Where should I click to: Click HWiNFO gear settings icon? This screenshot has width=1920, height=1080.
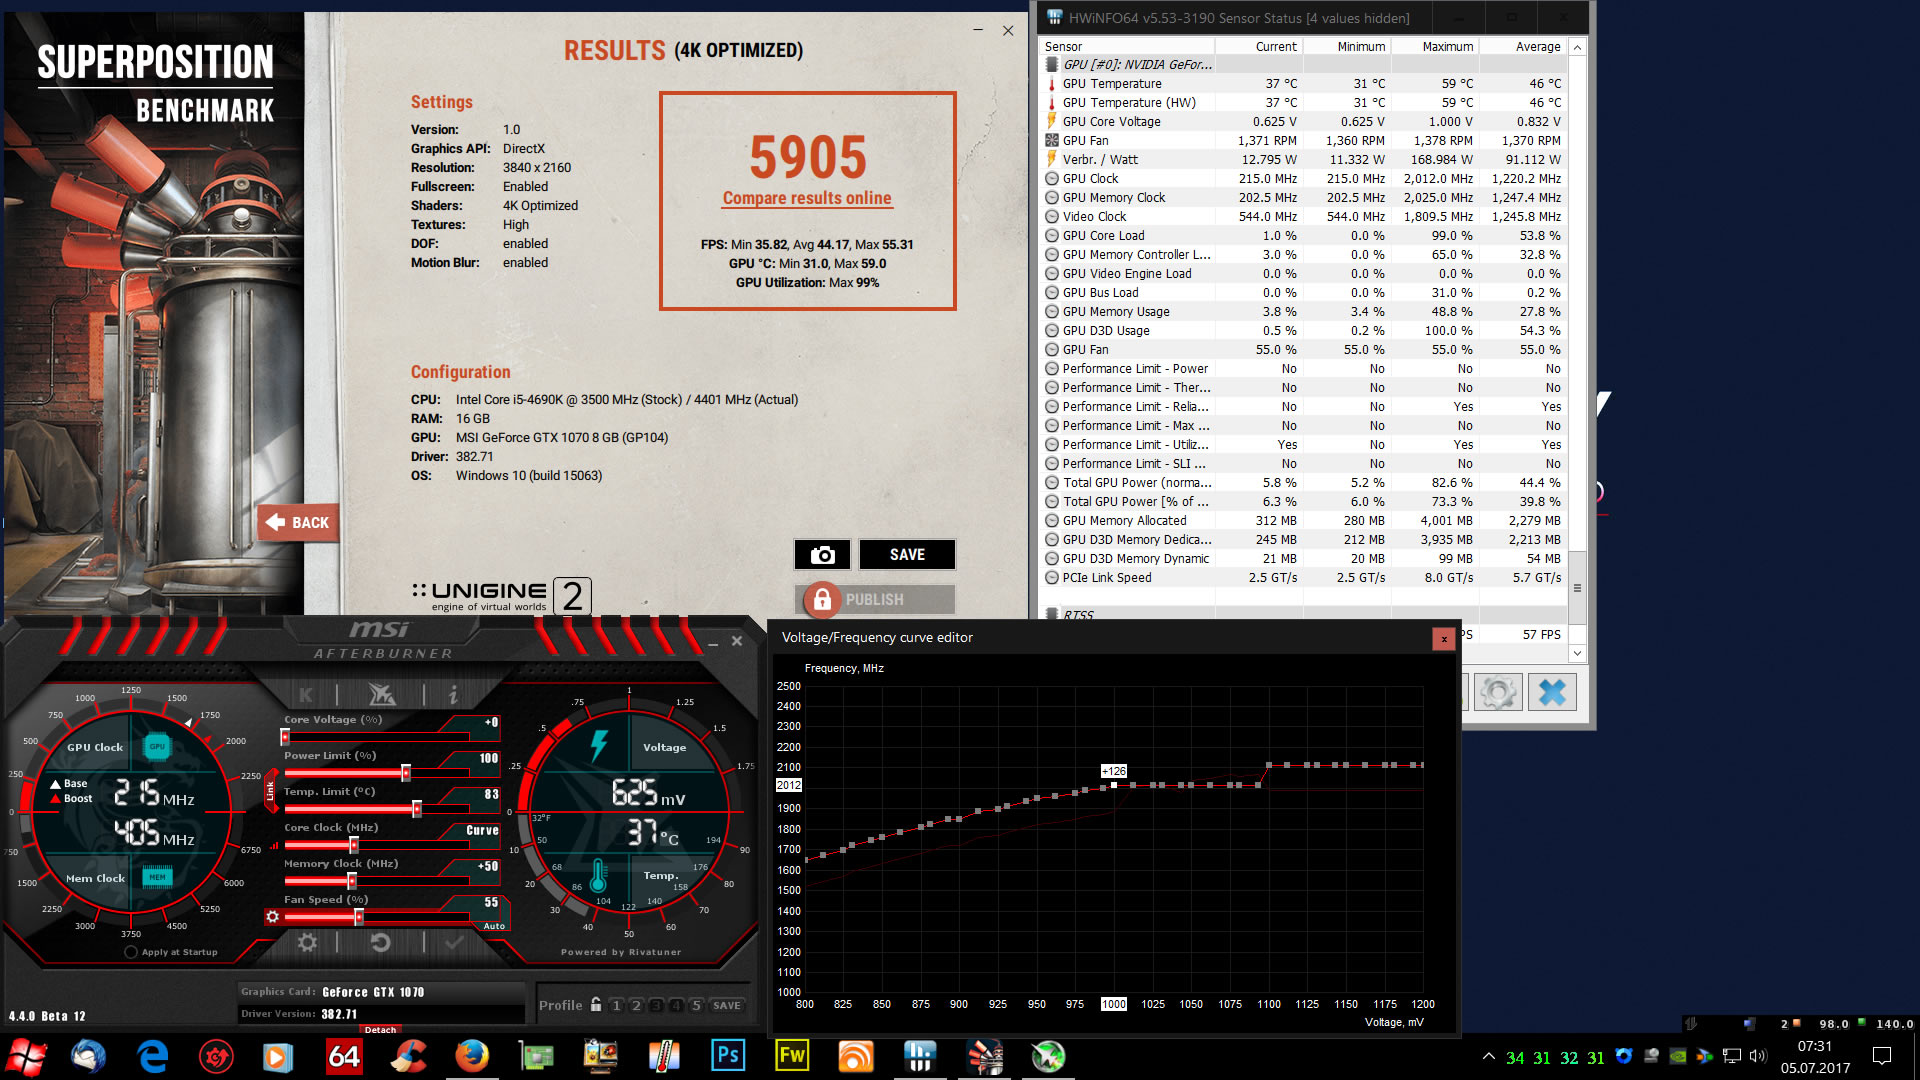point(1497,692)
